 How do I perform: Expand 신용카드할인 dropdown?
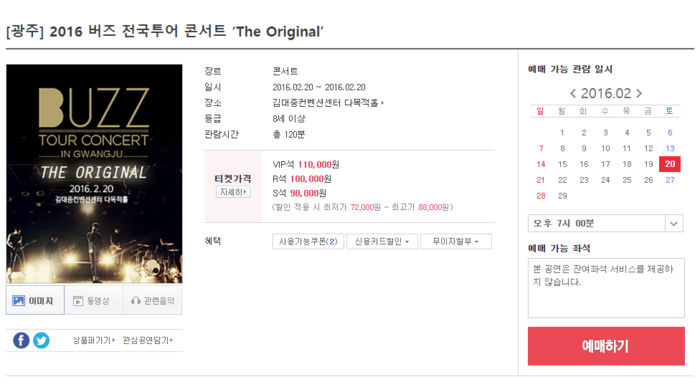(382, 241)
